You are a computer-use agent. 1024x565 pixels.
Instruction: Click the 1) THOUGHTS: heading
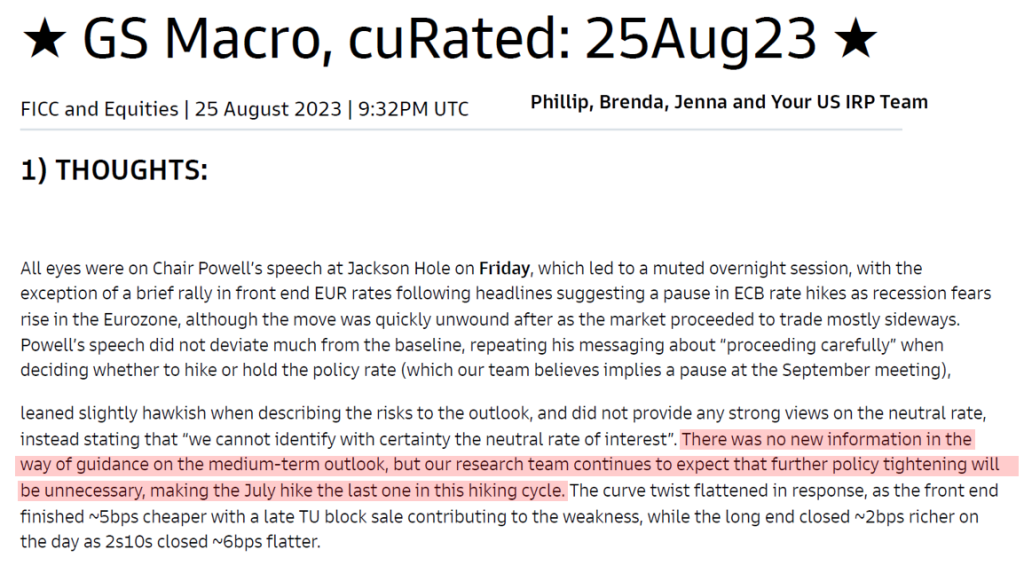click(114, 170)
